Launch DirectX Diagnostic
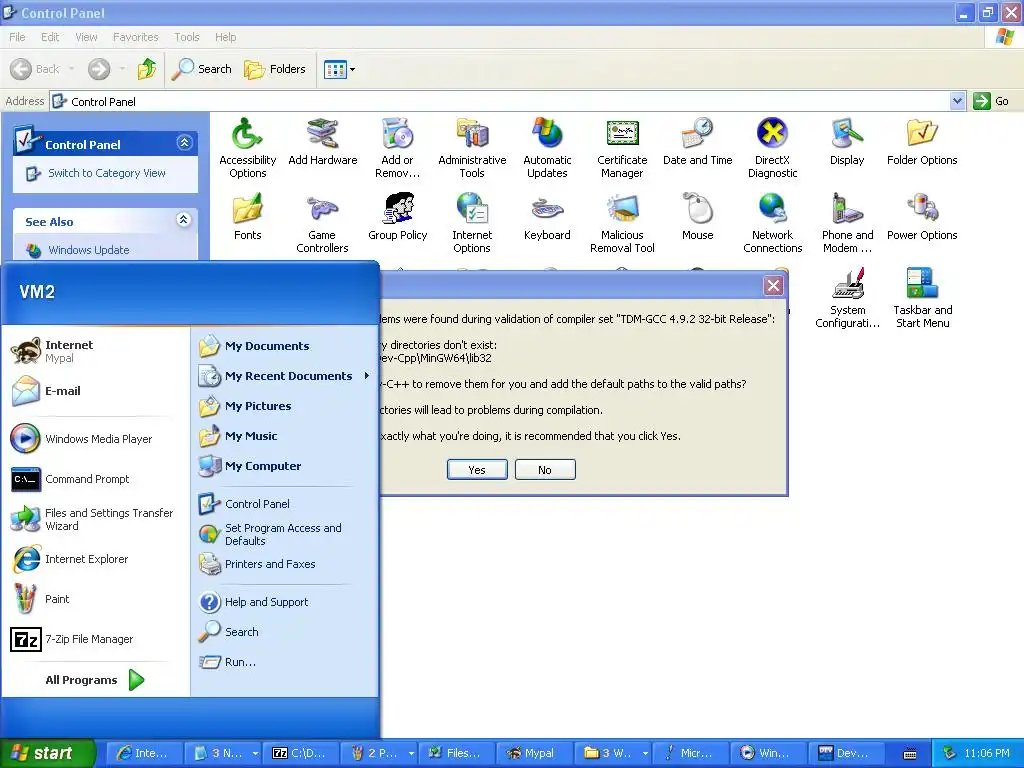The image size is (1024, 768). pyautogui.click(x=773, y=148)
